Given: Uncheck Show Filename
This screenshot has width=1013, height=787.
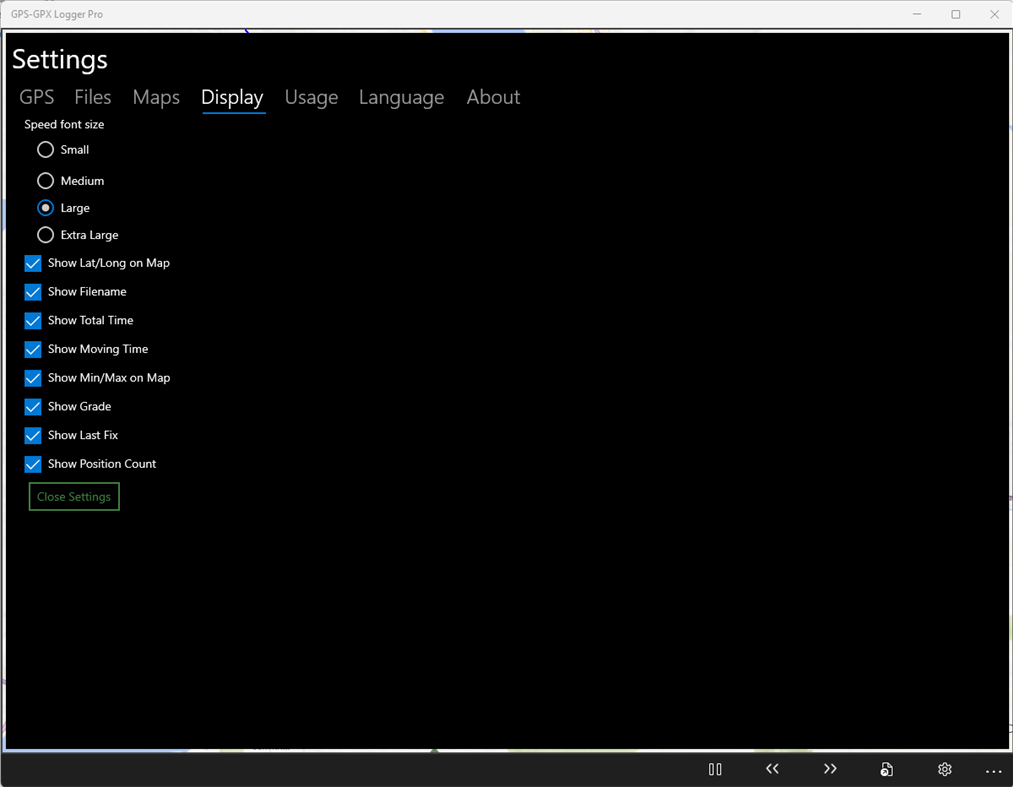Looking at the screenshot, I should click(x=32, y=291).
